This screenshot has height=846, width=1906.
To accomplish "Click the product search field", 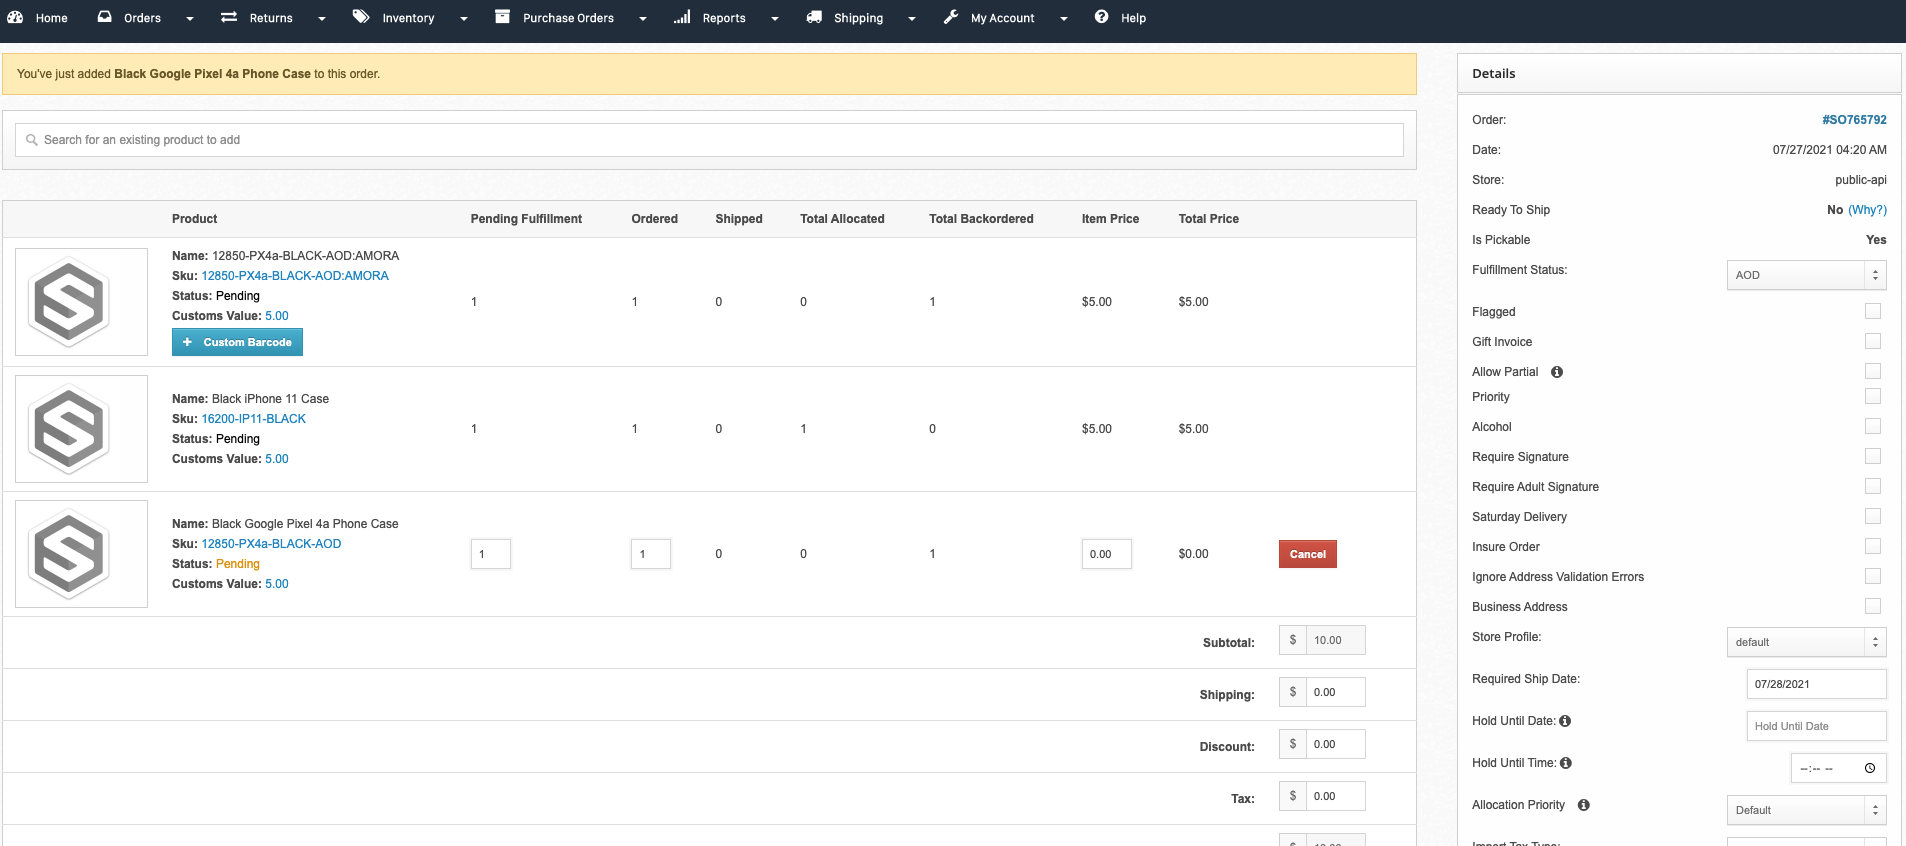I will tap(709, 140).
